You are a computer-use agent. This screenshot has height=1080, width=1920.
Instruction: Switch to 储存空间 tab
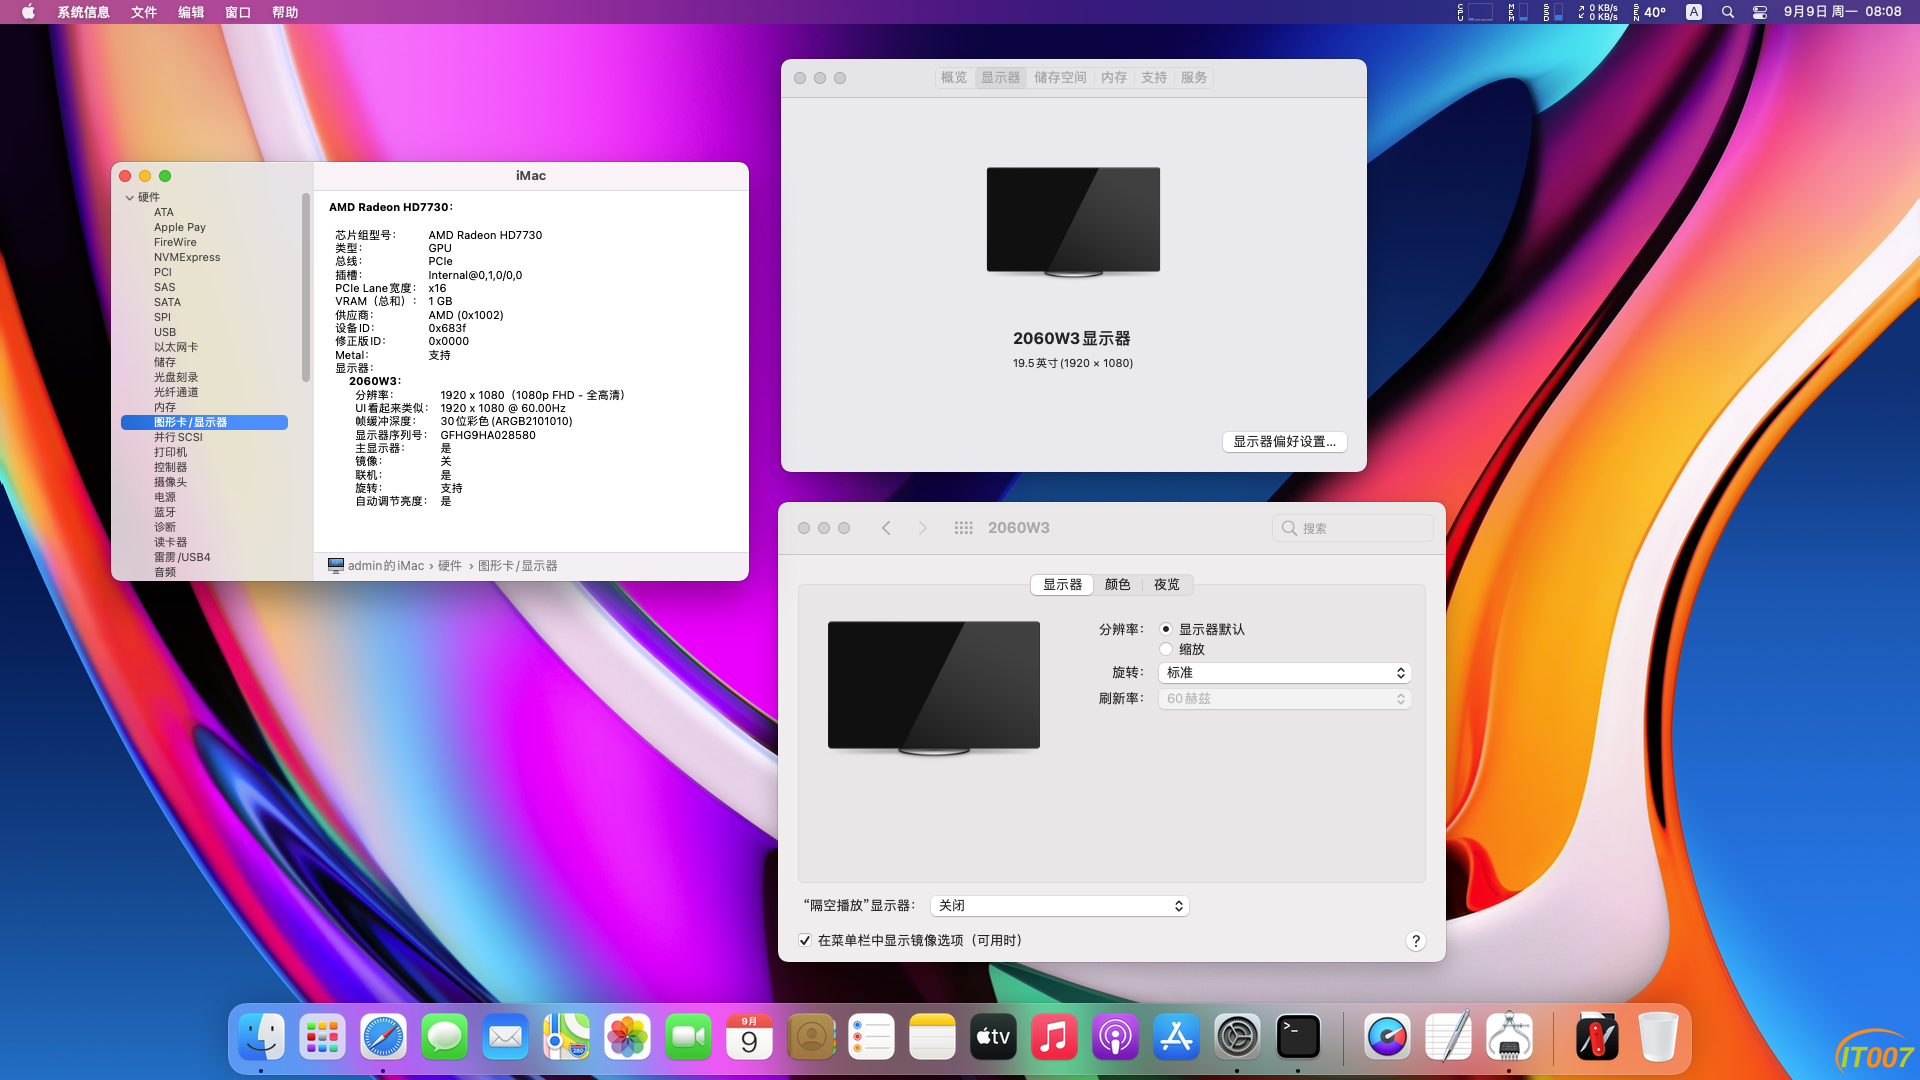(x=1060, y=77)
